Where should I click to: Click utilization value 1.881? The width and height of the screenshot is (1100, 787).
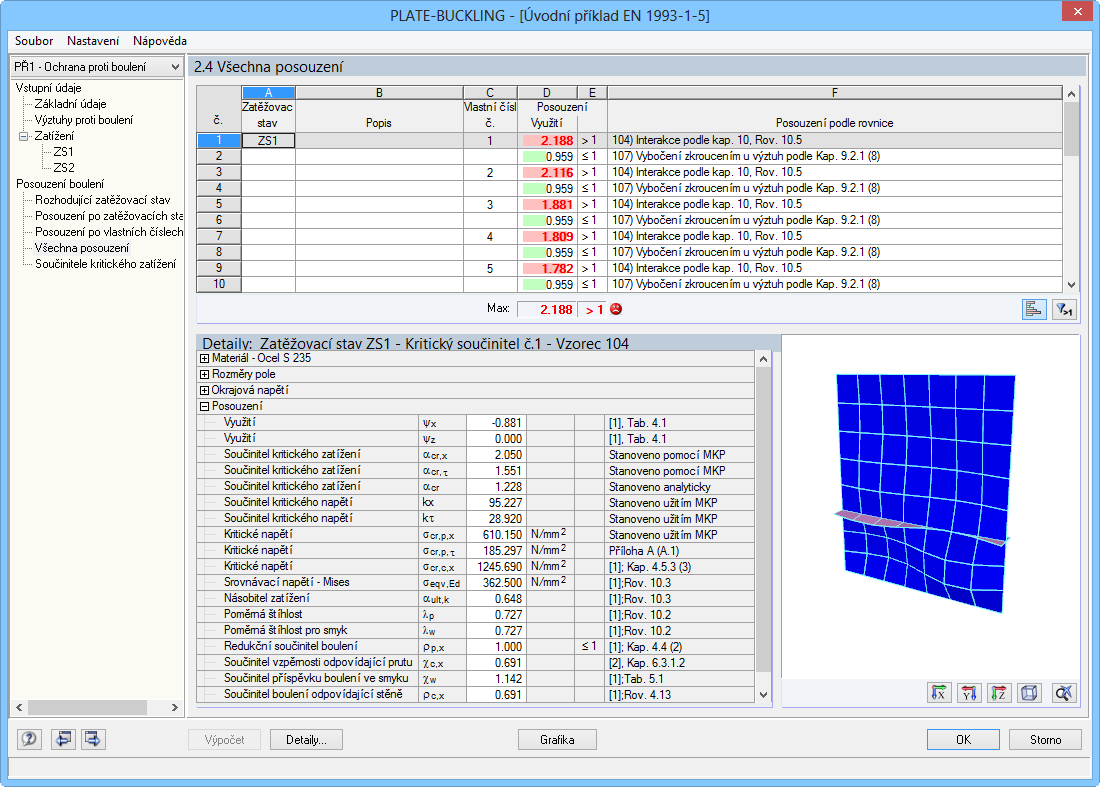pos(546,205)
